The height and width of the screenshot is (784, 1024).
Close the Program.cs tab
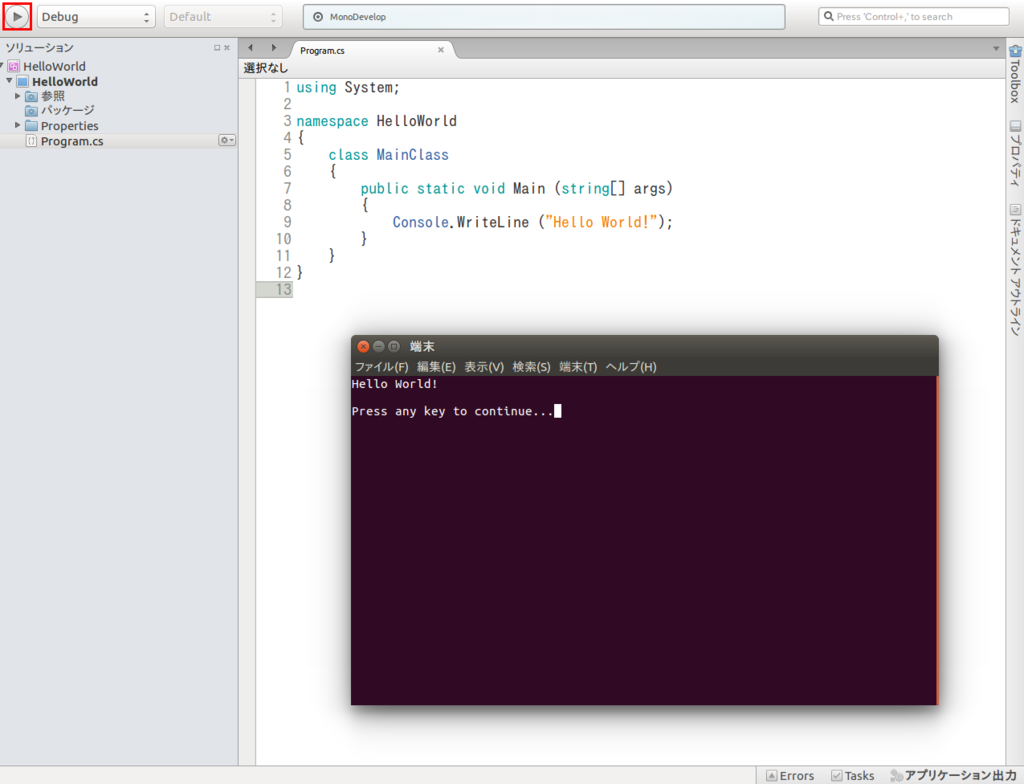pyautogui.click(x=441, y=50)
